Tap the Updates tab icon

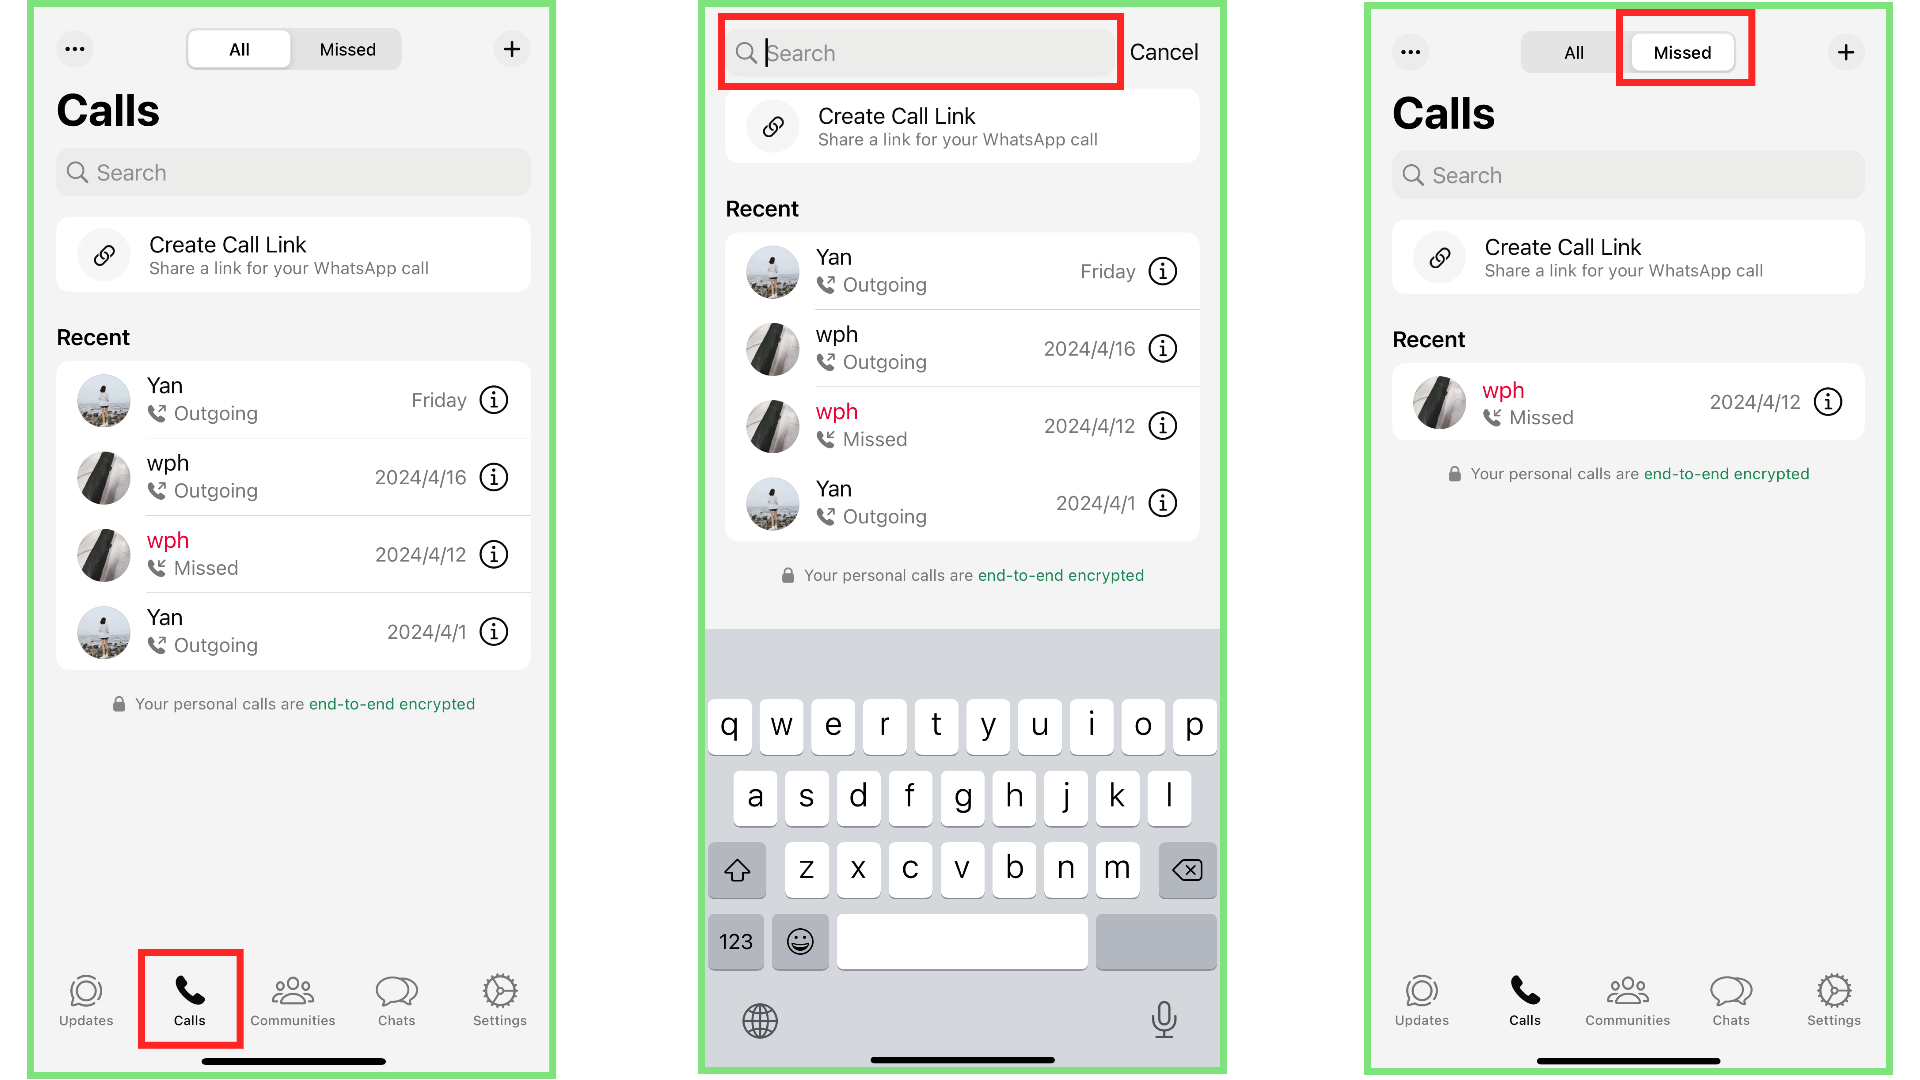(86, 1000)
